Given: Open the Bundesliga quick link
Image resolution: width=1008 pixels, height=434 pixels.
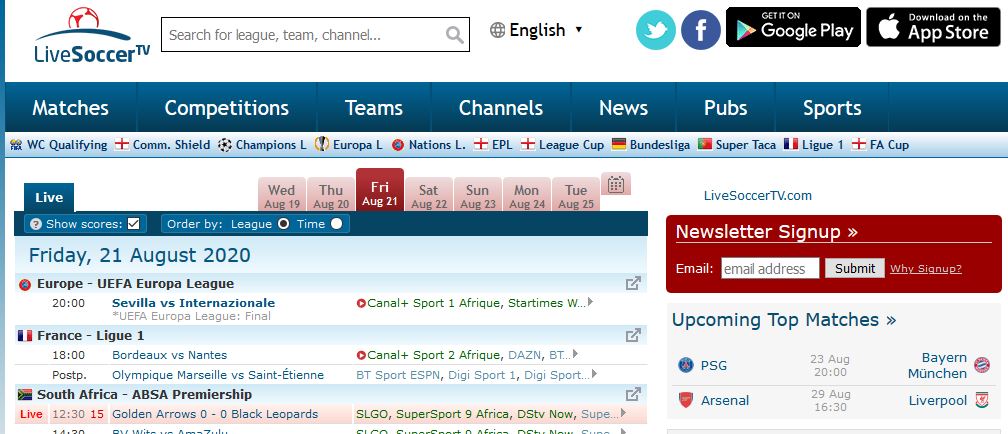Looking at the screenshot, I should pos(651,145).
